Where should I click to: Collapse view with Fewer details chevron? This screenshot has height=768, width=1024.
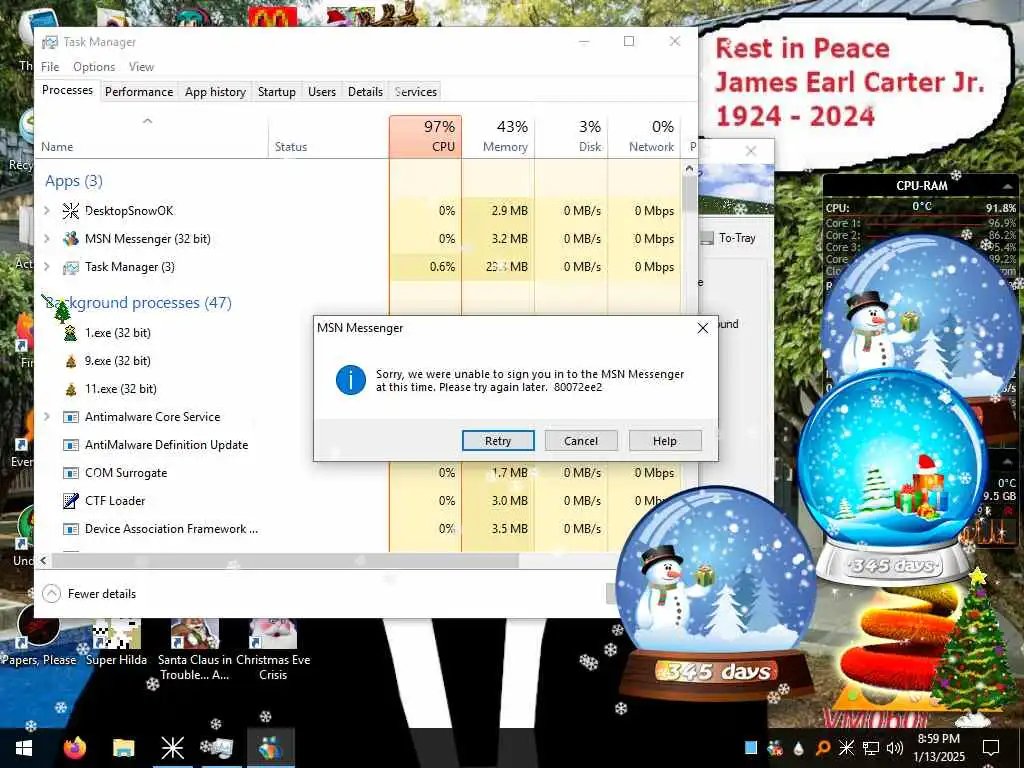(51, 594)
